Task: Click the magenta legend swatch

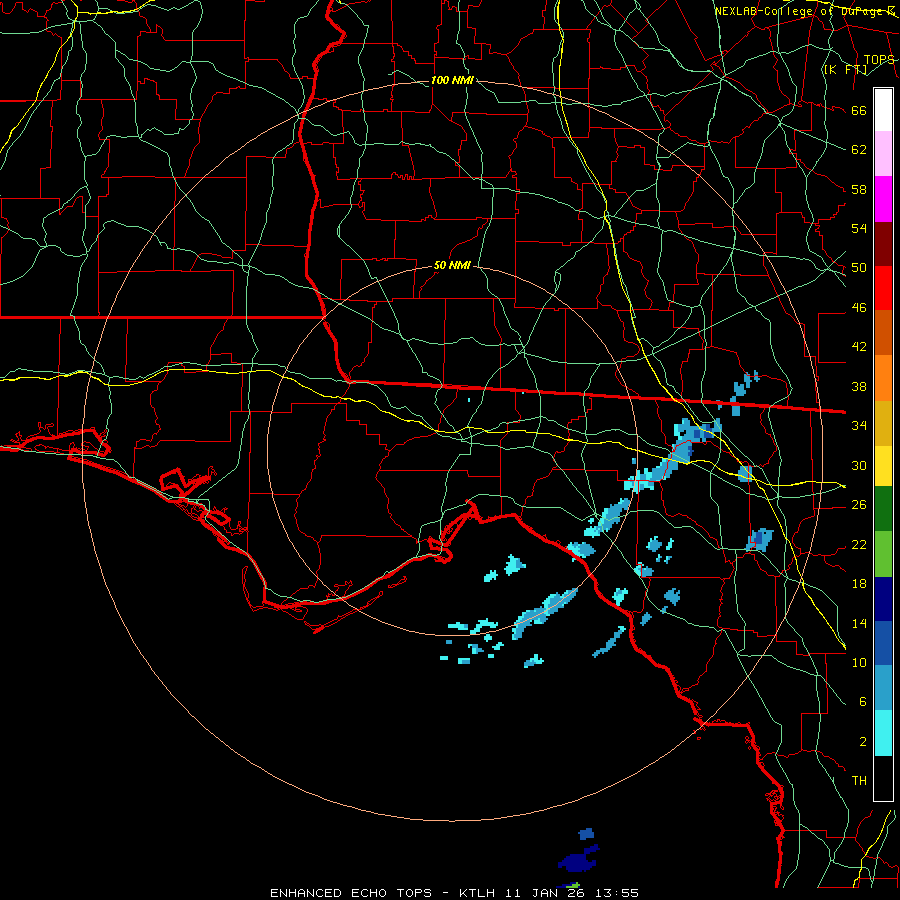Action: click(883, 199)
